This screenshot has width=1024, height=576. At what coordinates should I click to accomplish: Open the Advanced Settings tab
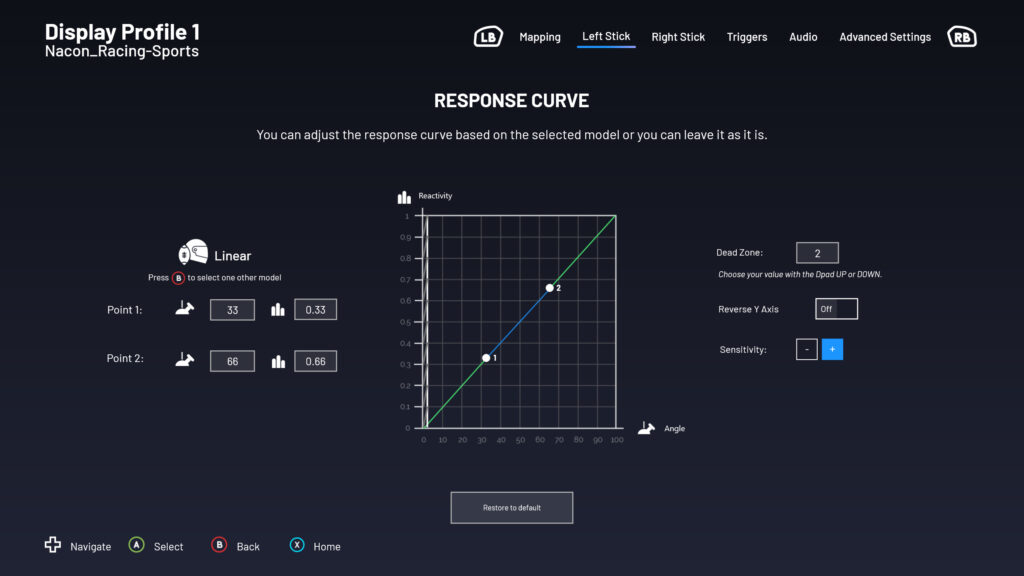[x=885, y=37]
